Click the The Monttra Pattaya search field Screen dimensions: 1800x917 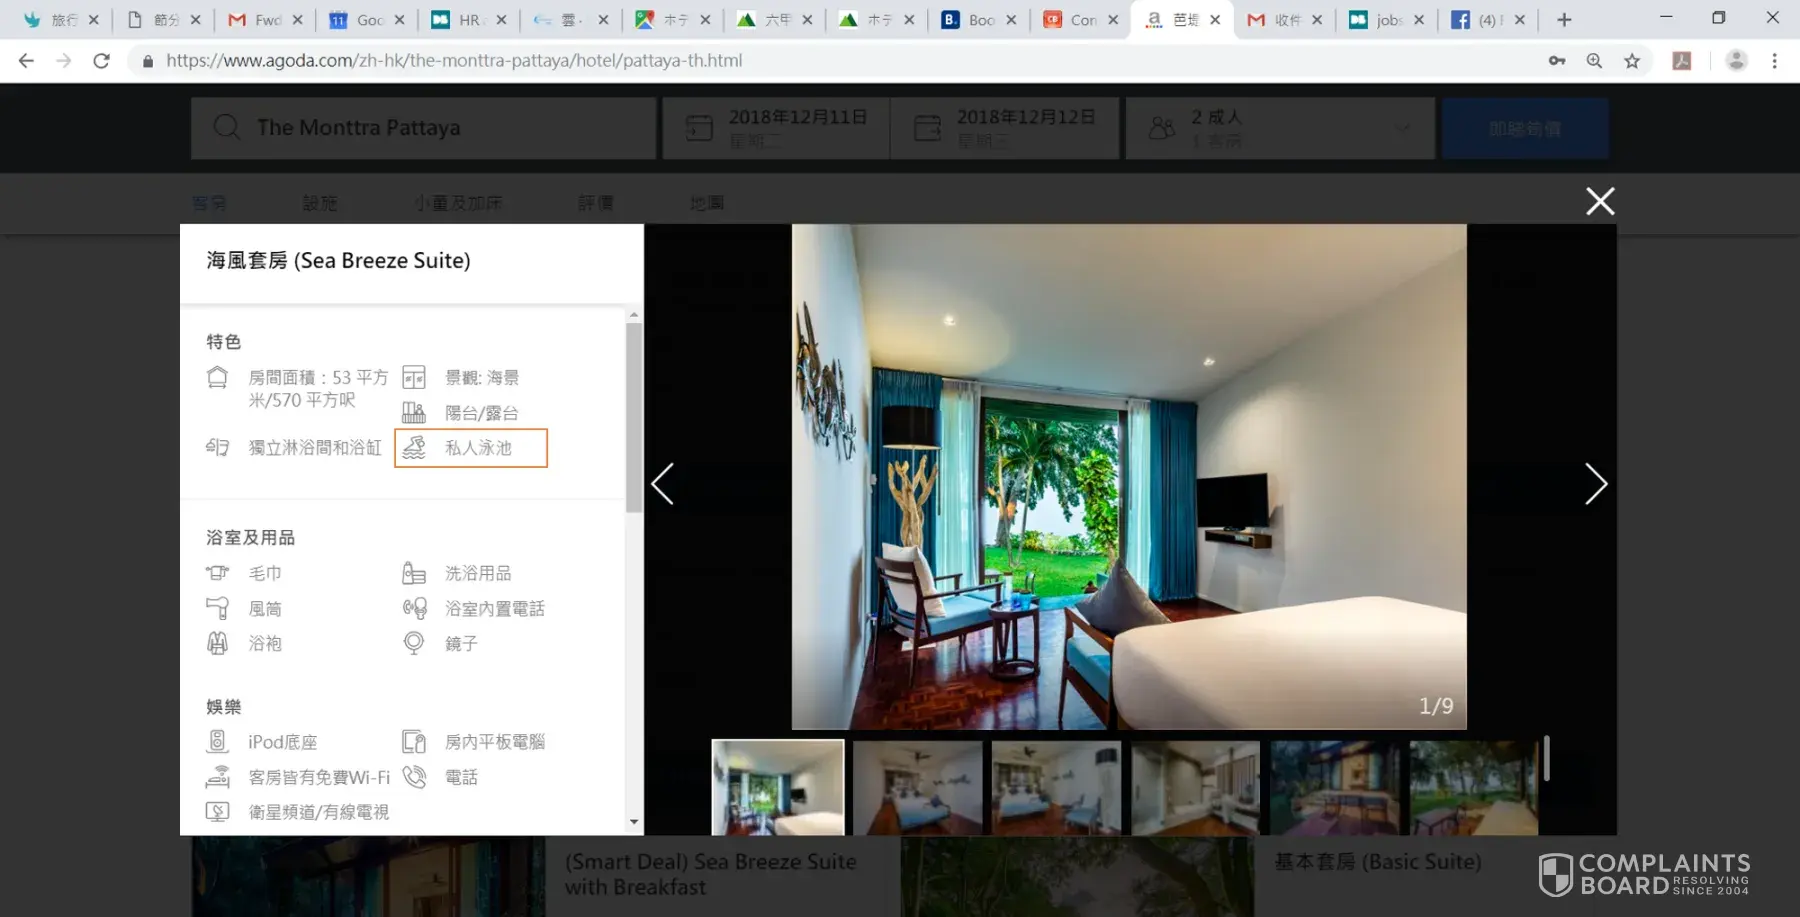pyautogui.click(x=423, y=128)
